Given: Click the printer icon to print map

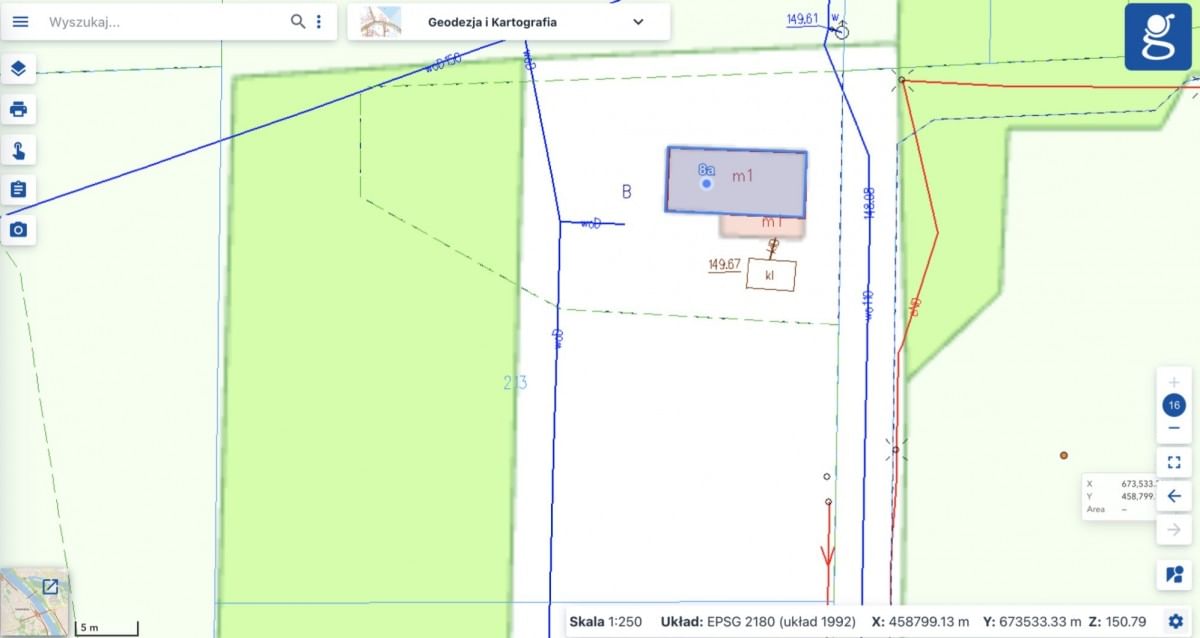Looking at the screenshot, I should click(18, 109).
